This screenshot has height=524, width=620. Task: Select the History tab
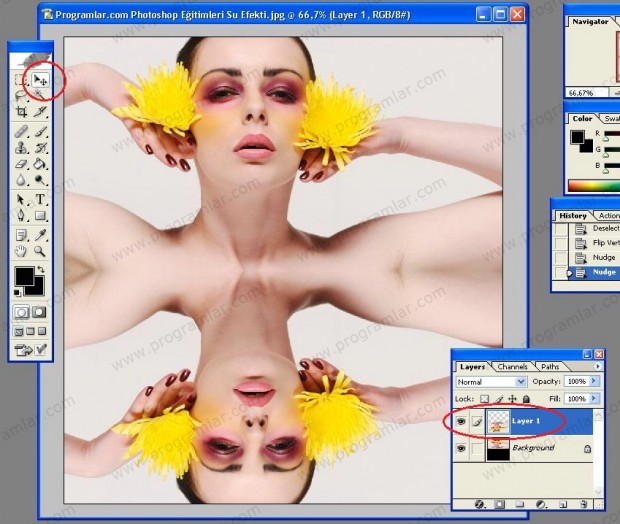click(573, 216)
